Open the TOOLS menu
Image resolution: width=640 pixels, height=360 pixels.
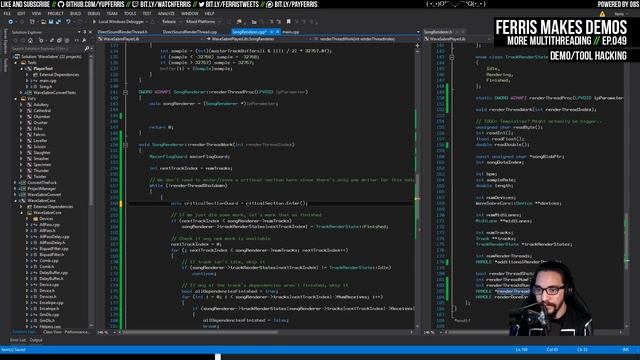tap(130, 13)
